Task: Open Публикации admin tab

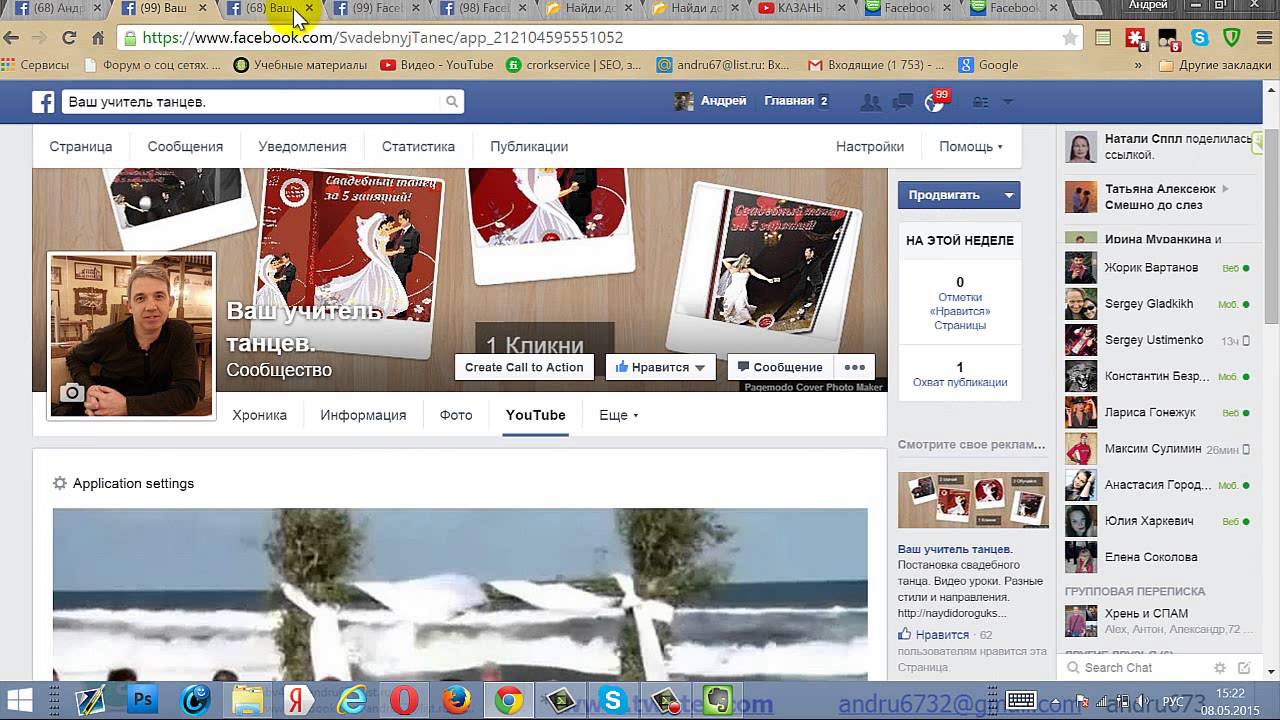Action: (x=529, y=146)
